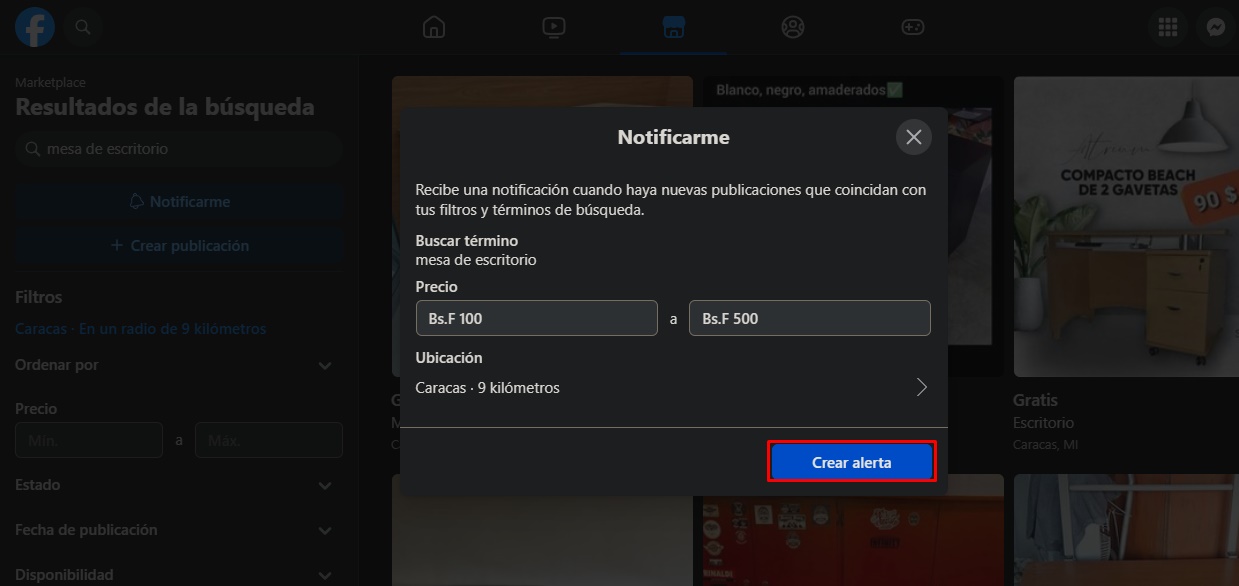Open the Gaming tab icon
Screen dimensions: 1239x586
913,27
